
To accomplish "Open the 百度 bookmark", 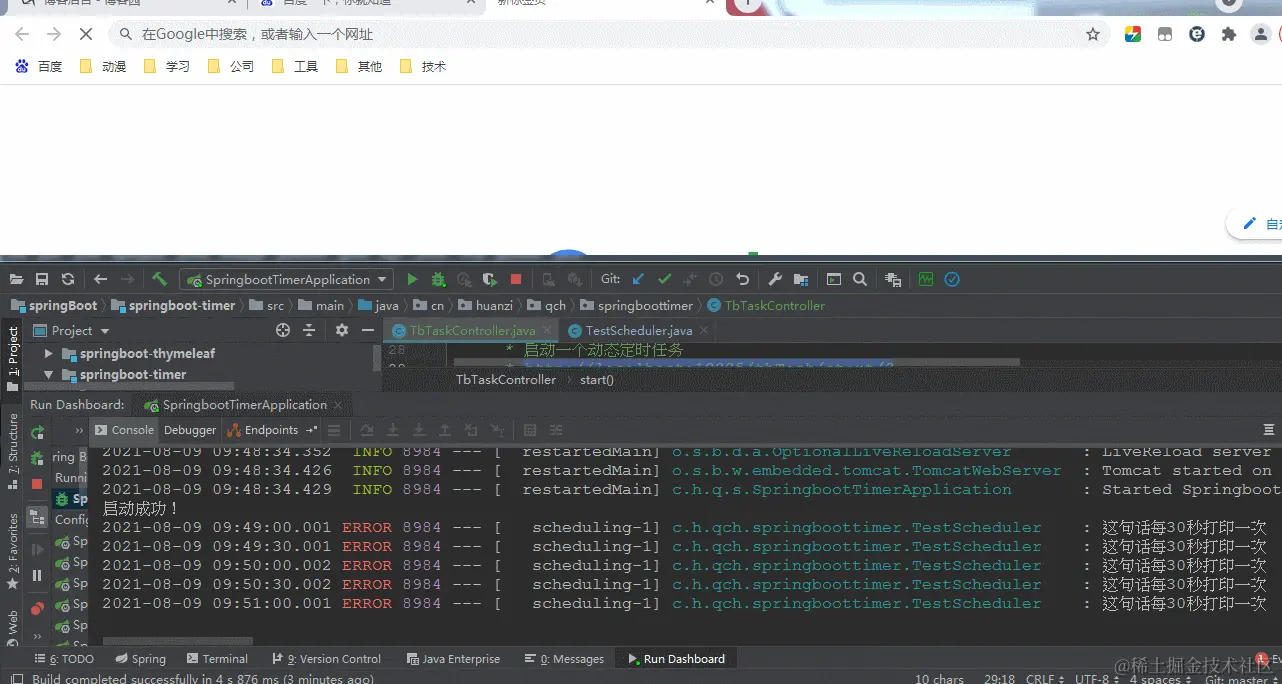I will point(39,66).
